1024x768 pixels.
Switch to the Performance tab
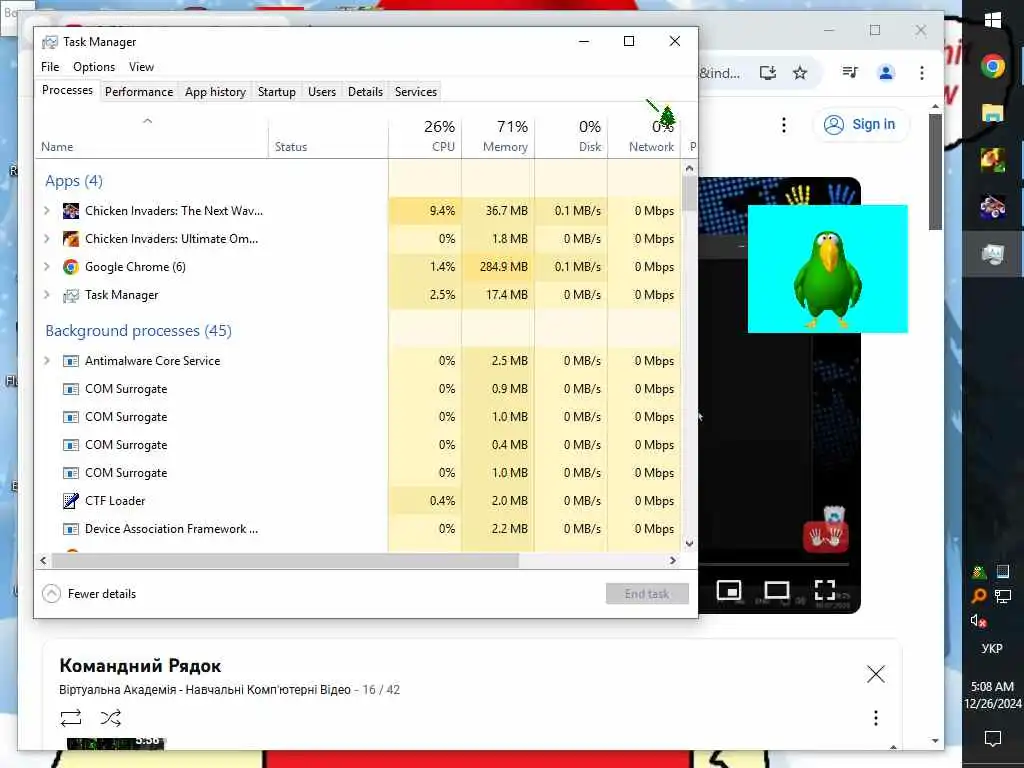click(x=139, y=92)
